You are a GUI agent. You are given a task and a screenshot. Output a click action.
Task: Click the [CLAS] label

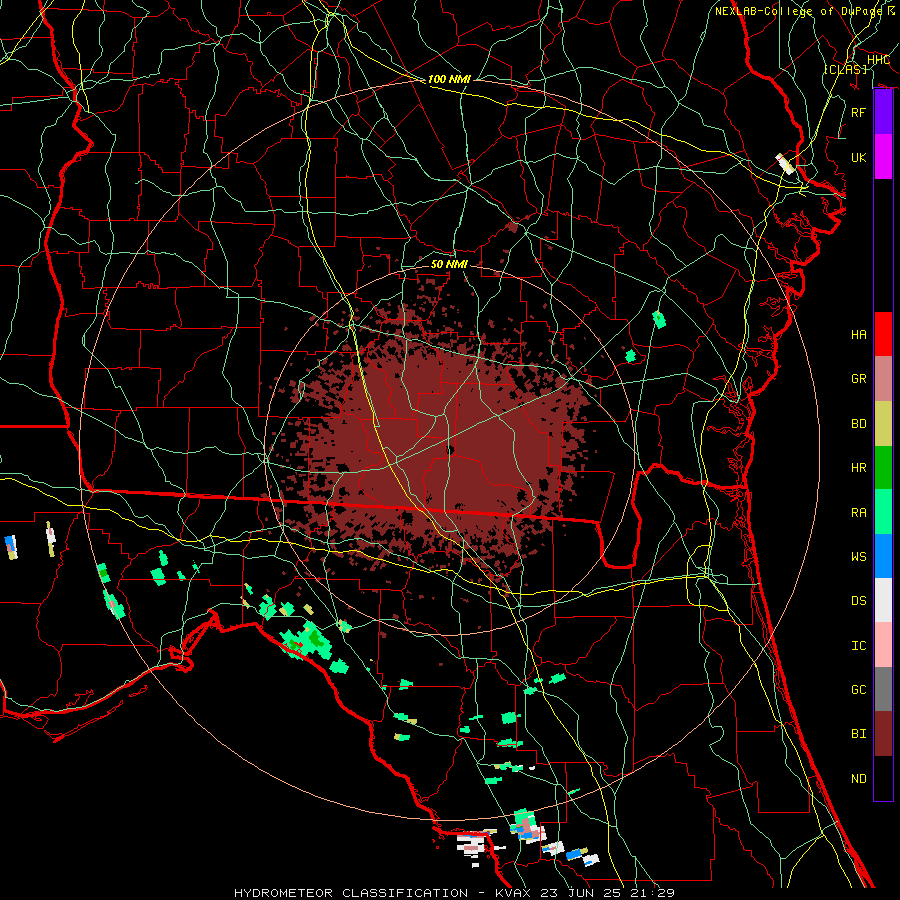(845, 69)
